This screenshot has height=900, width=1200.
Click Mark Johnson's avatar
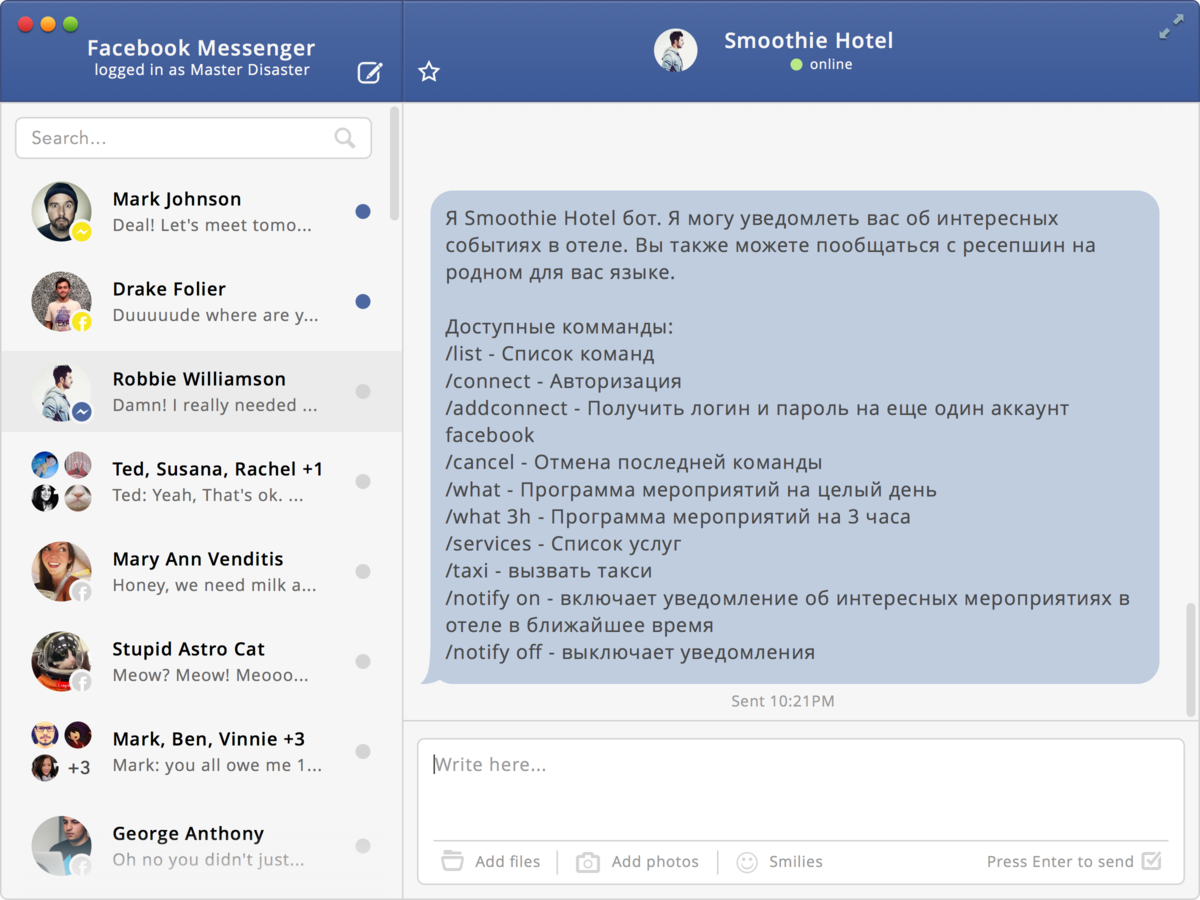click(x=61, y=211)
